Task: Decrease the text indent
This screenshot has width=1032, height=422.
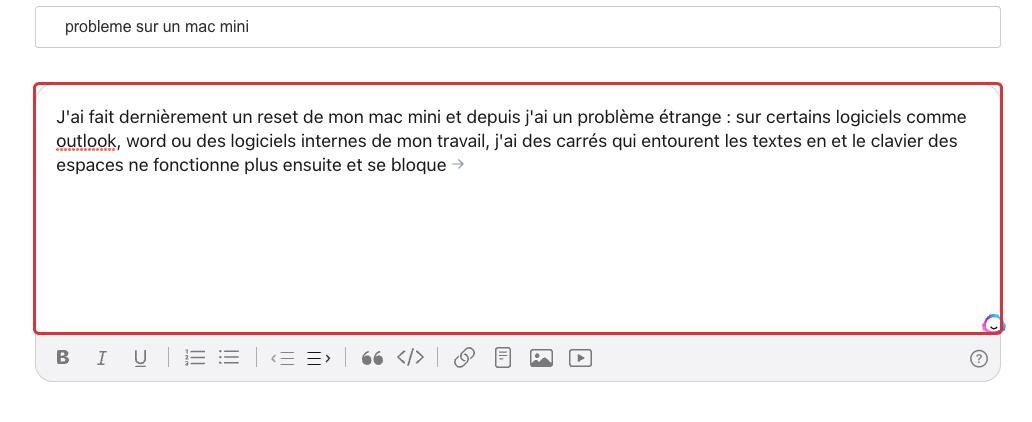Action: coord(283,358)
